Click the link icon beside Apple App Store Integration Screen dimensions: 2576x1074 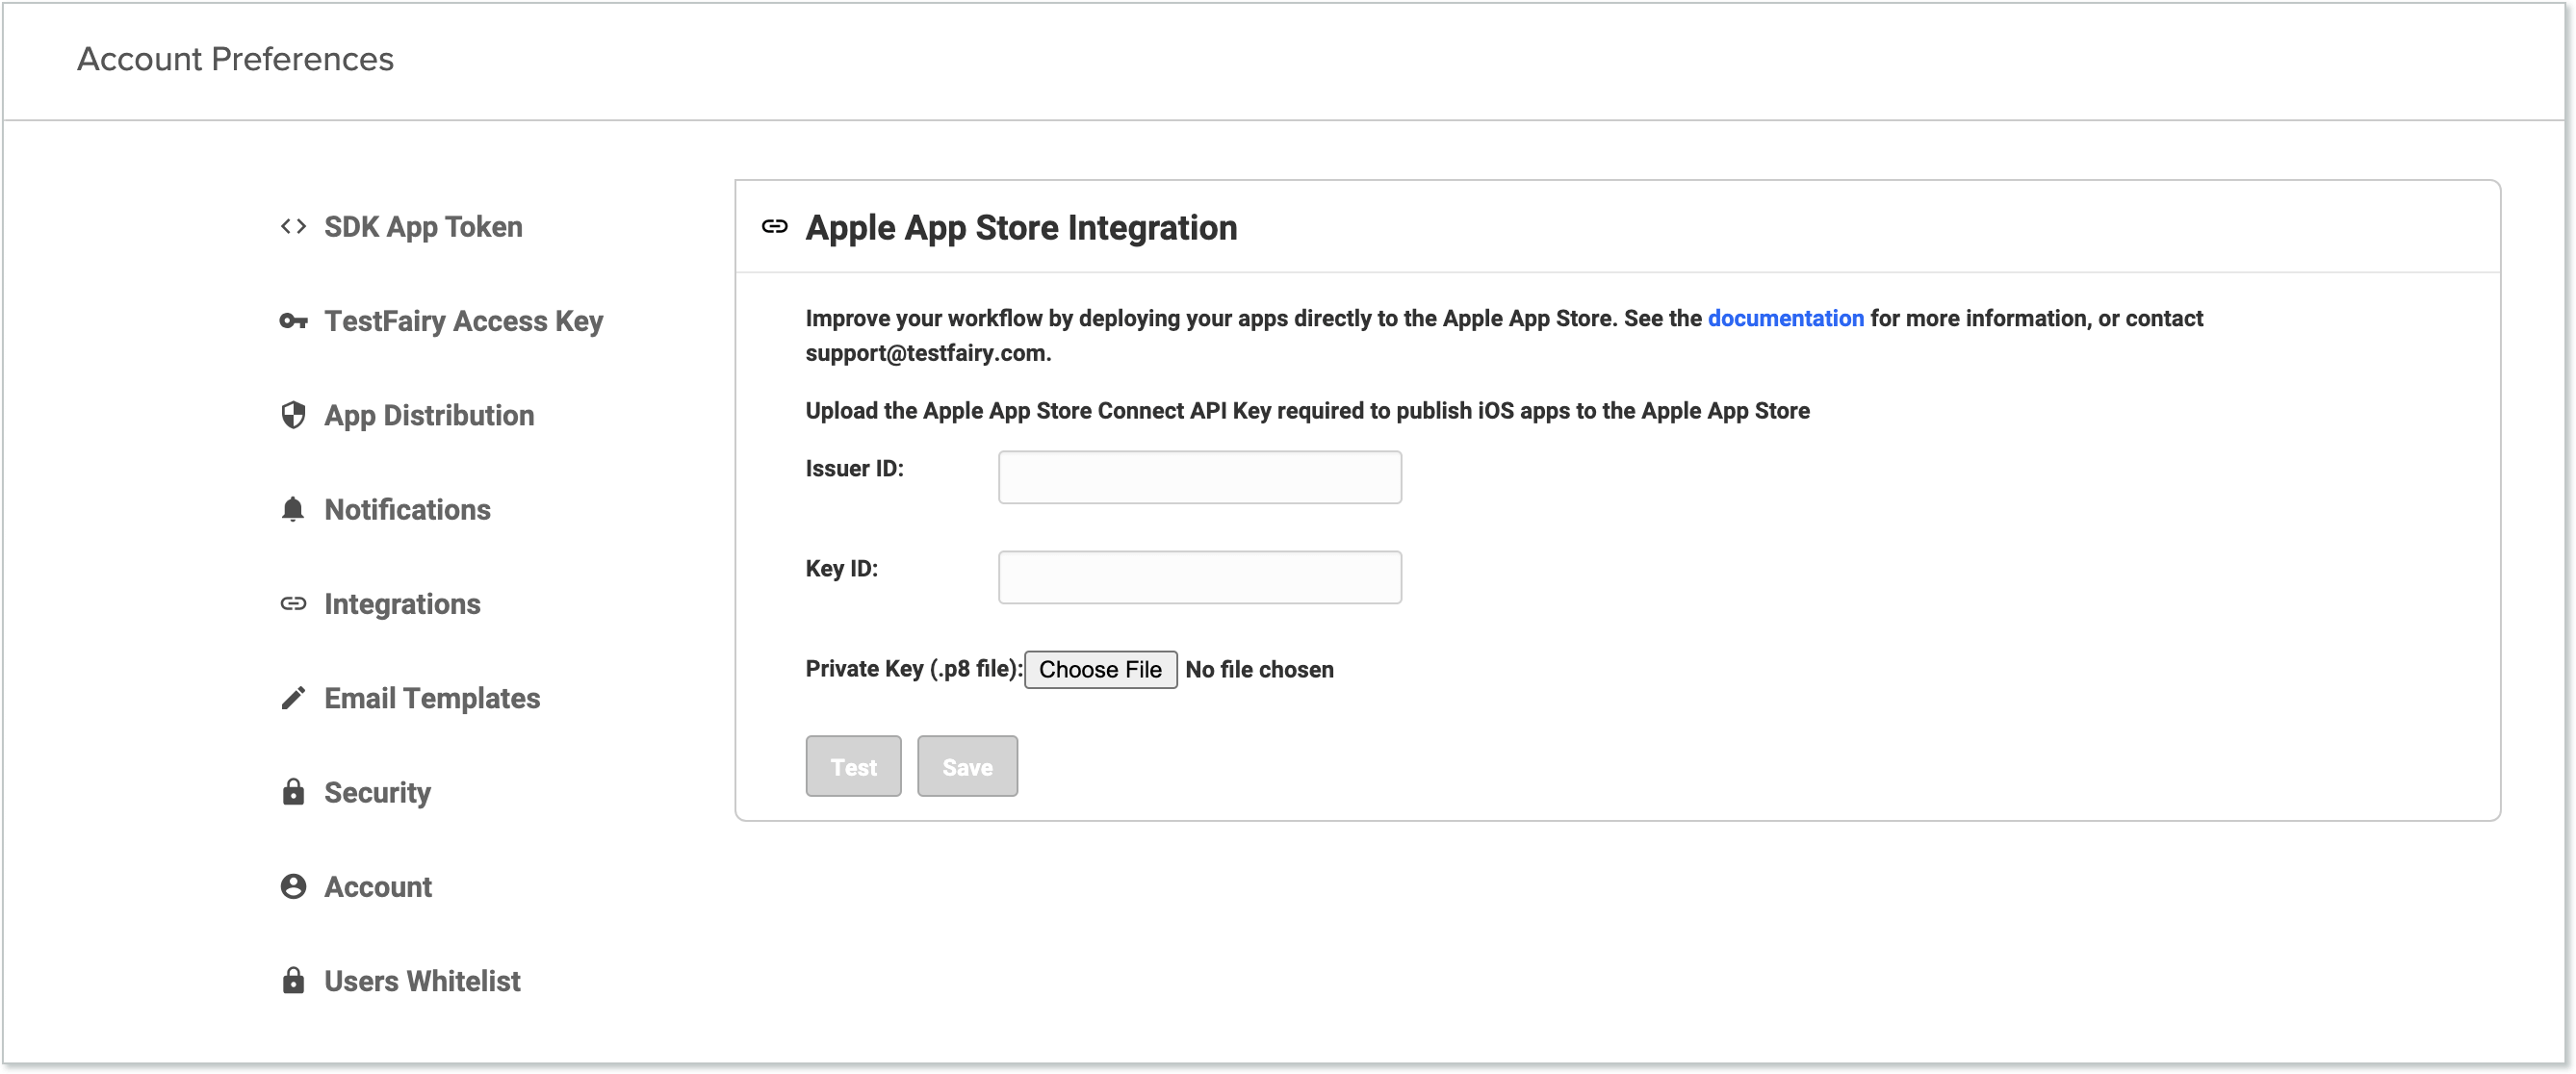tap(774, 228)
